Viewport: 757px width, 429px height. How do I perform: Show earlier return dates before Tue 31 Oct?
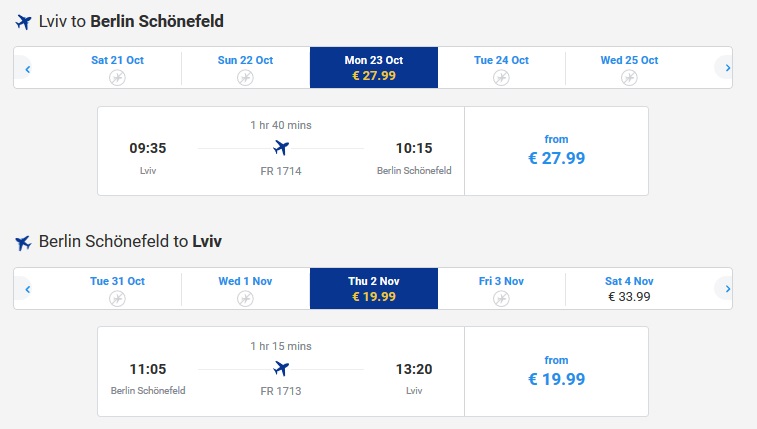28,290
